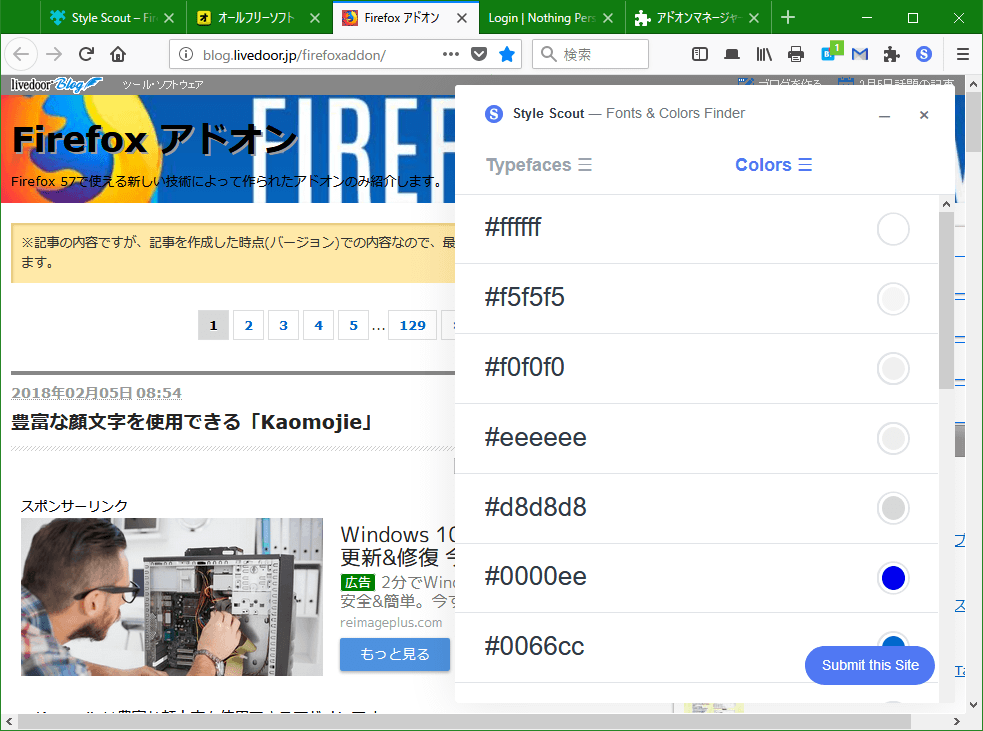Close the Login Nothing Personal tab

pos(607,18)
